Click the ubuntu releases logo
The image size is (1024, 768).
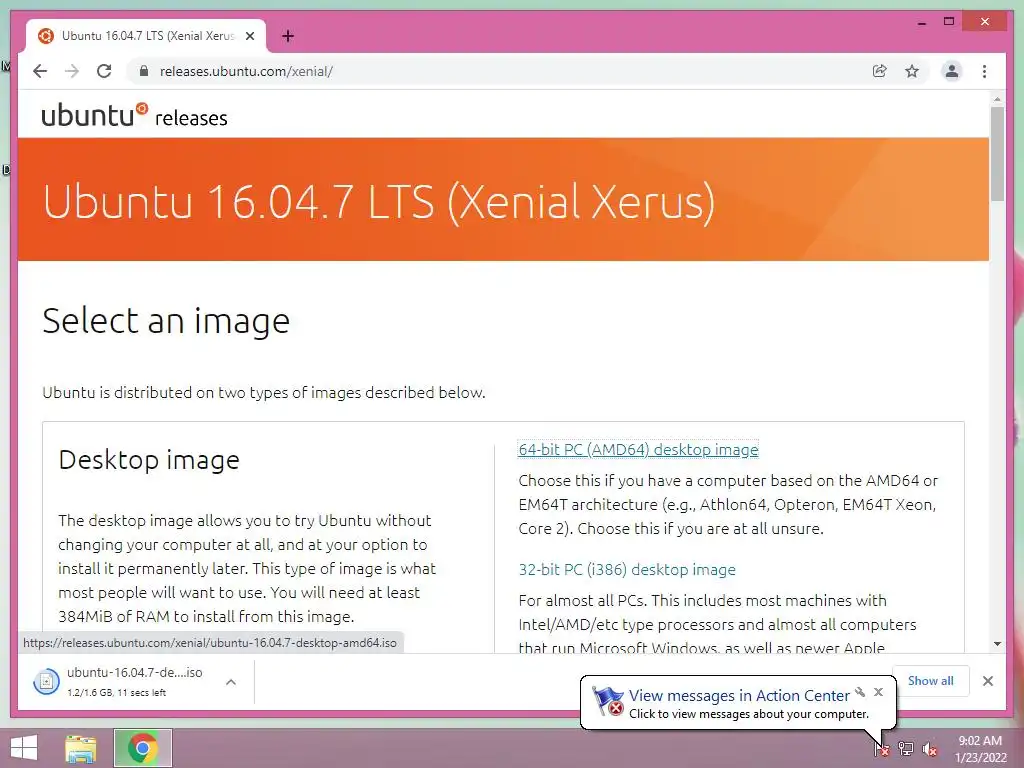[135, 114]
